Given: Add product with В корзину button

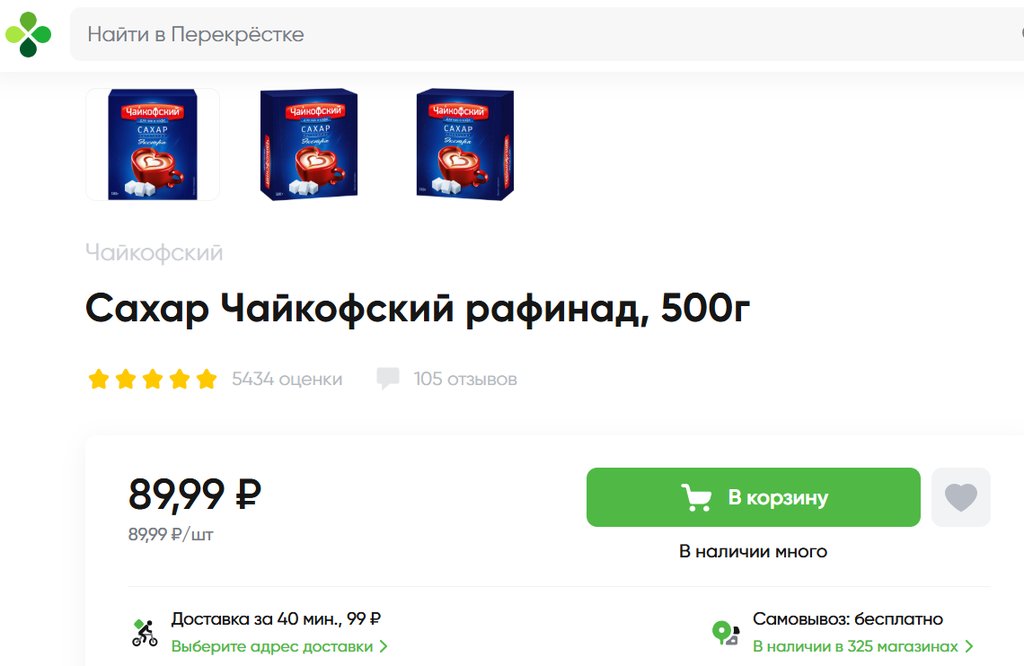Looking at the screenshot, I should tap(753, 498).
